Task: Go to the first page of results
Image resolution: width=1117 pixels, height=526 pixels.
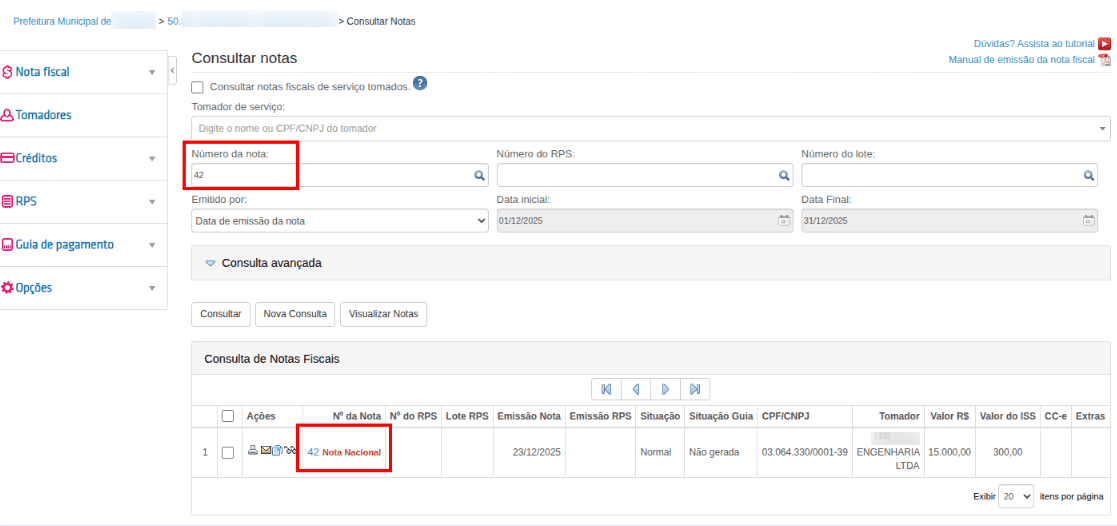Action: click(x=606, y=389)
